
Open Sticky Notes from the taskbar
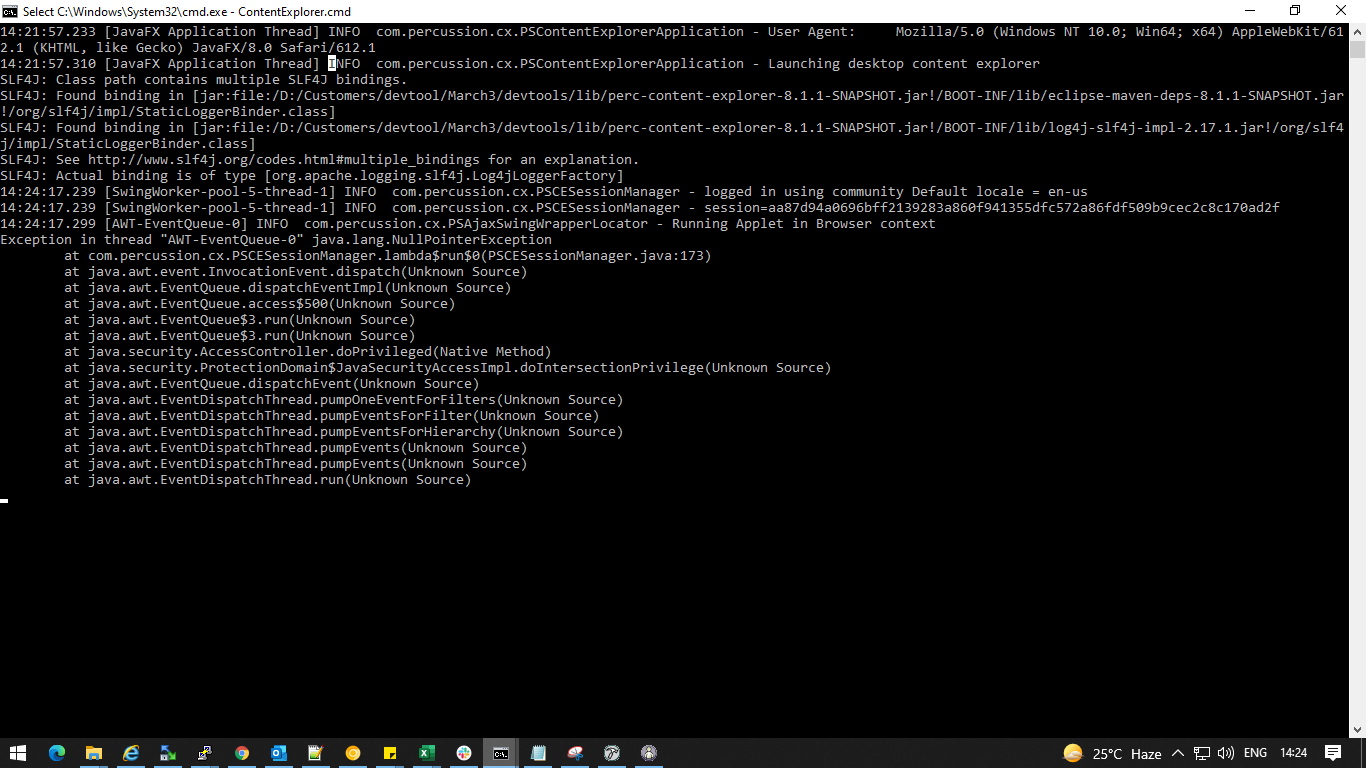tap(390, 752)
